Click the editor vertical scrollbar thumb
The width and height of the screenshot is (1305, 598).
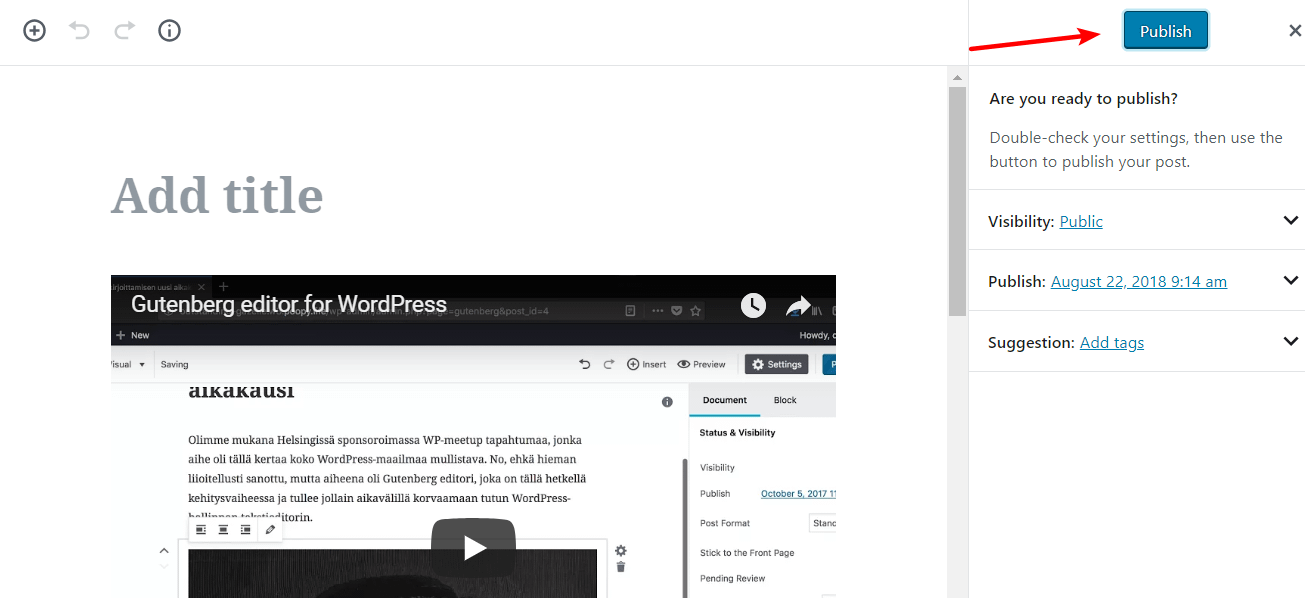click(957, 200)
